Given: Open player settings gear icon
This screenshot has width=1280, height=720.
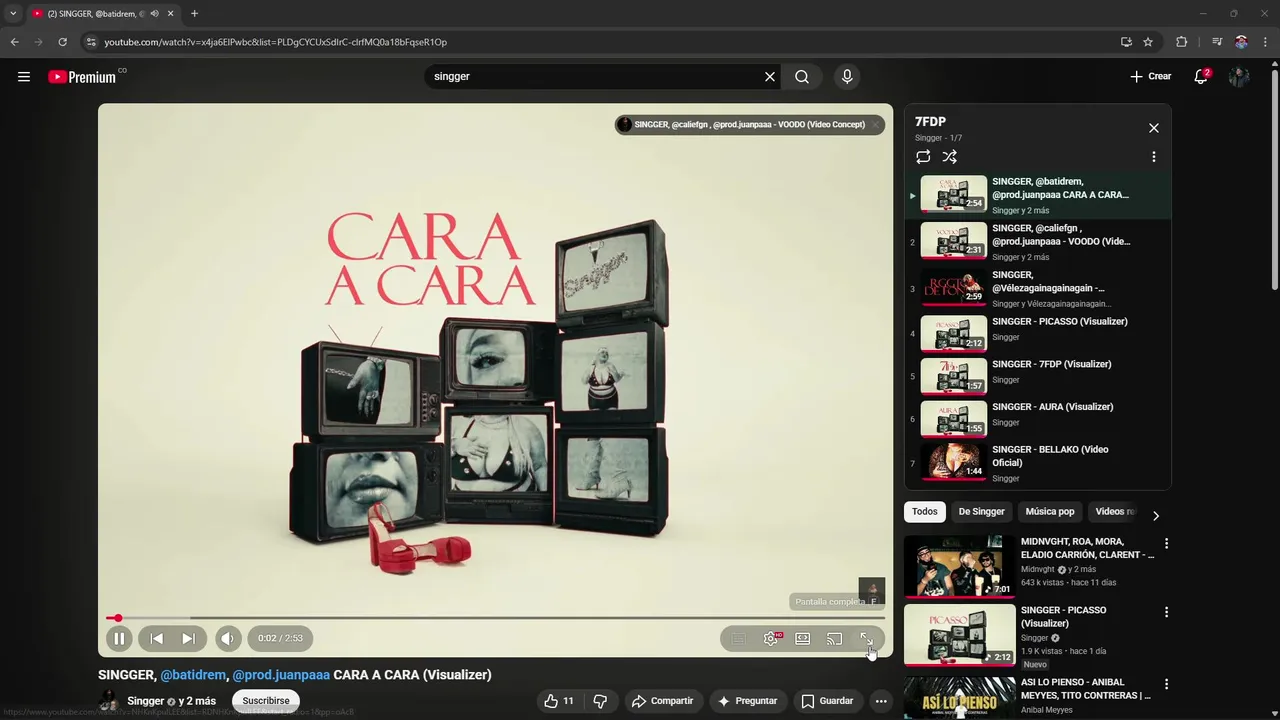Looking at the screenshot, I should tap(771, 638).
